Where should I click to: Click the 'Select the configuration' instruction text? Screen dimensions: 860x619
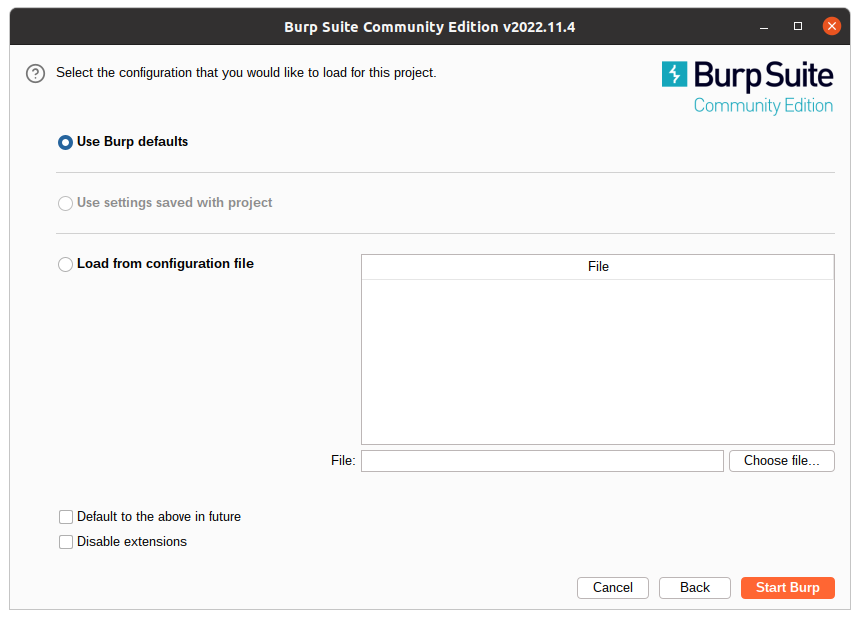(246, 73)
